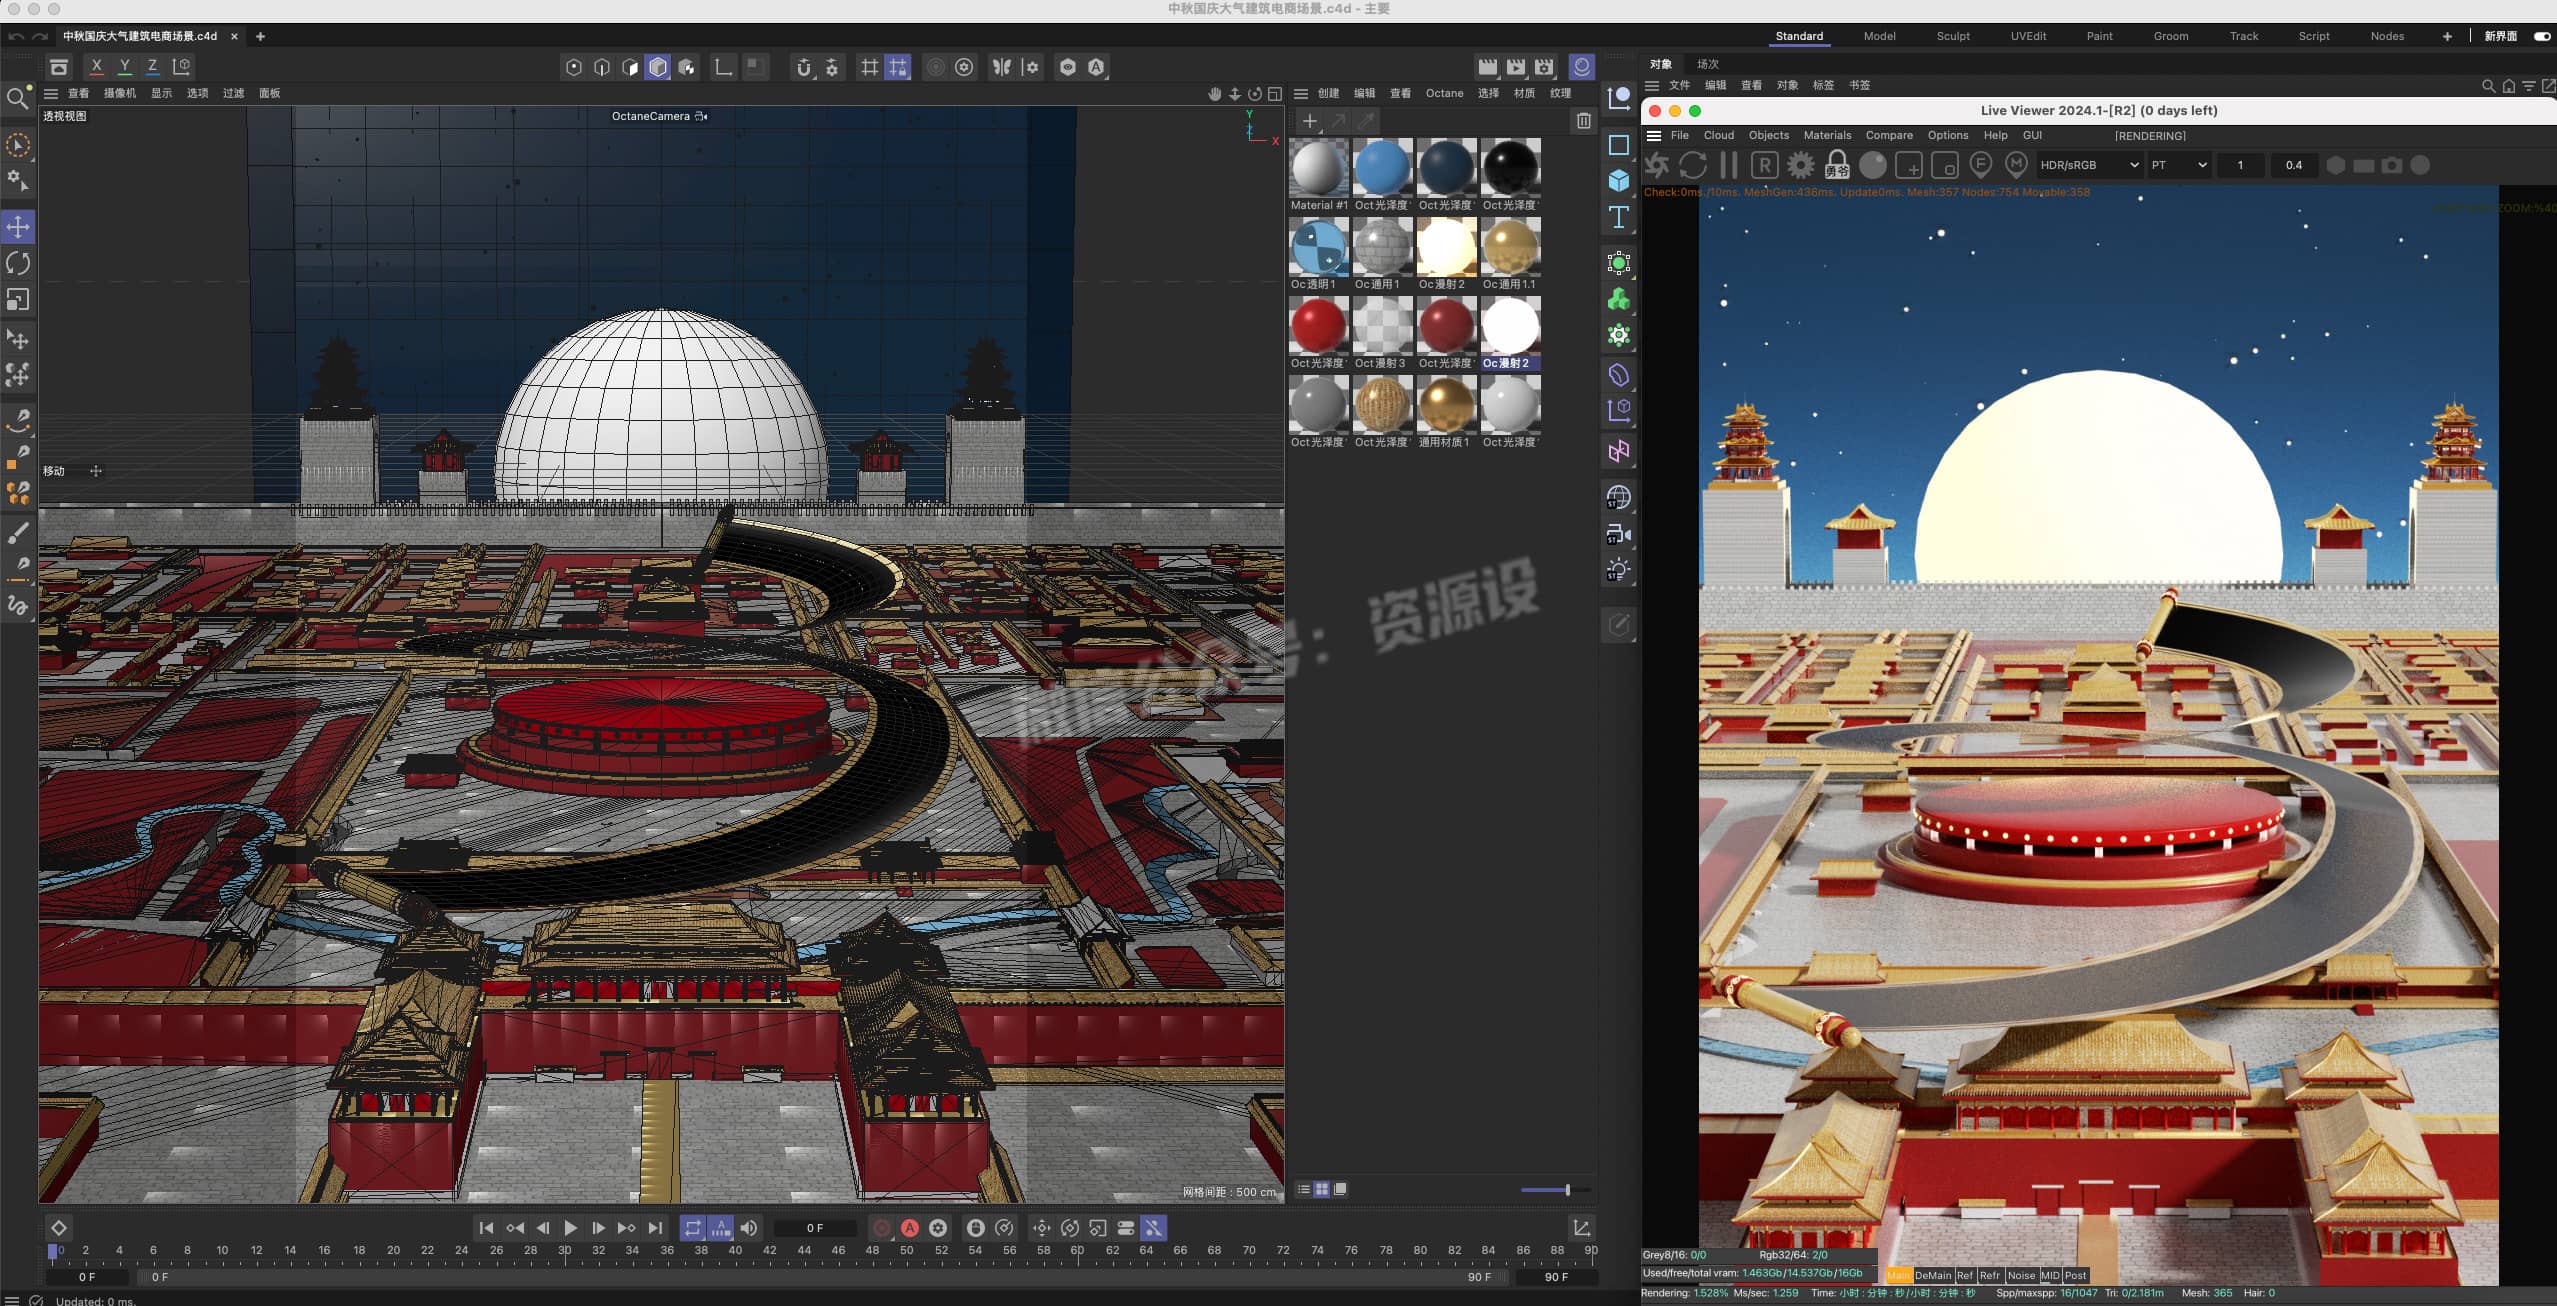The image size is (2557, 1306).
Task: Toggle loop playback in timeline
Action: pos(692,1228)
